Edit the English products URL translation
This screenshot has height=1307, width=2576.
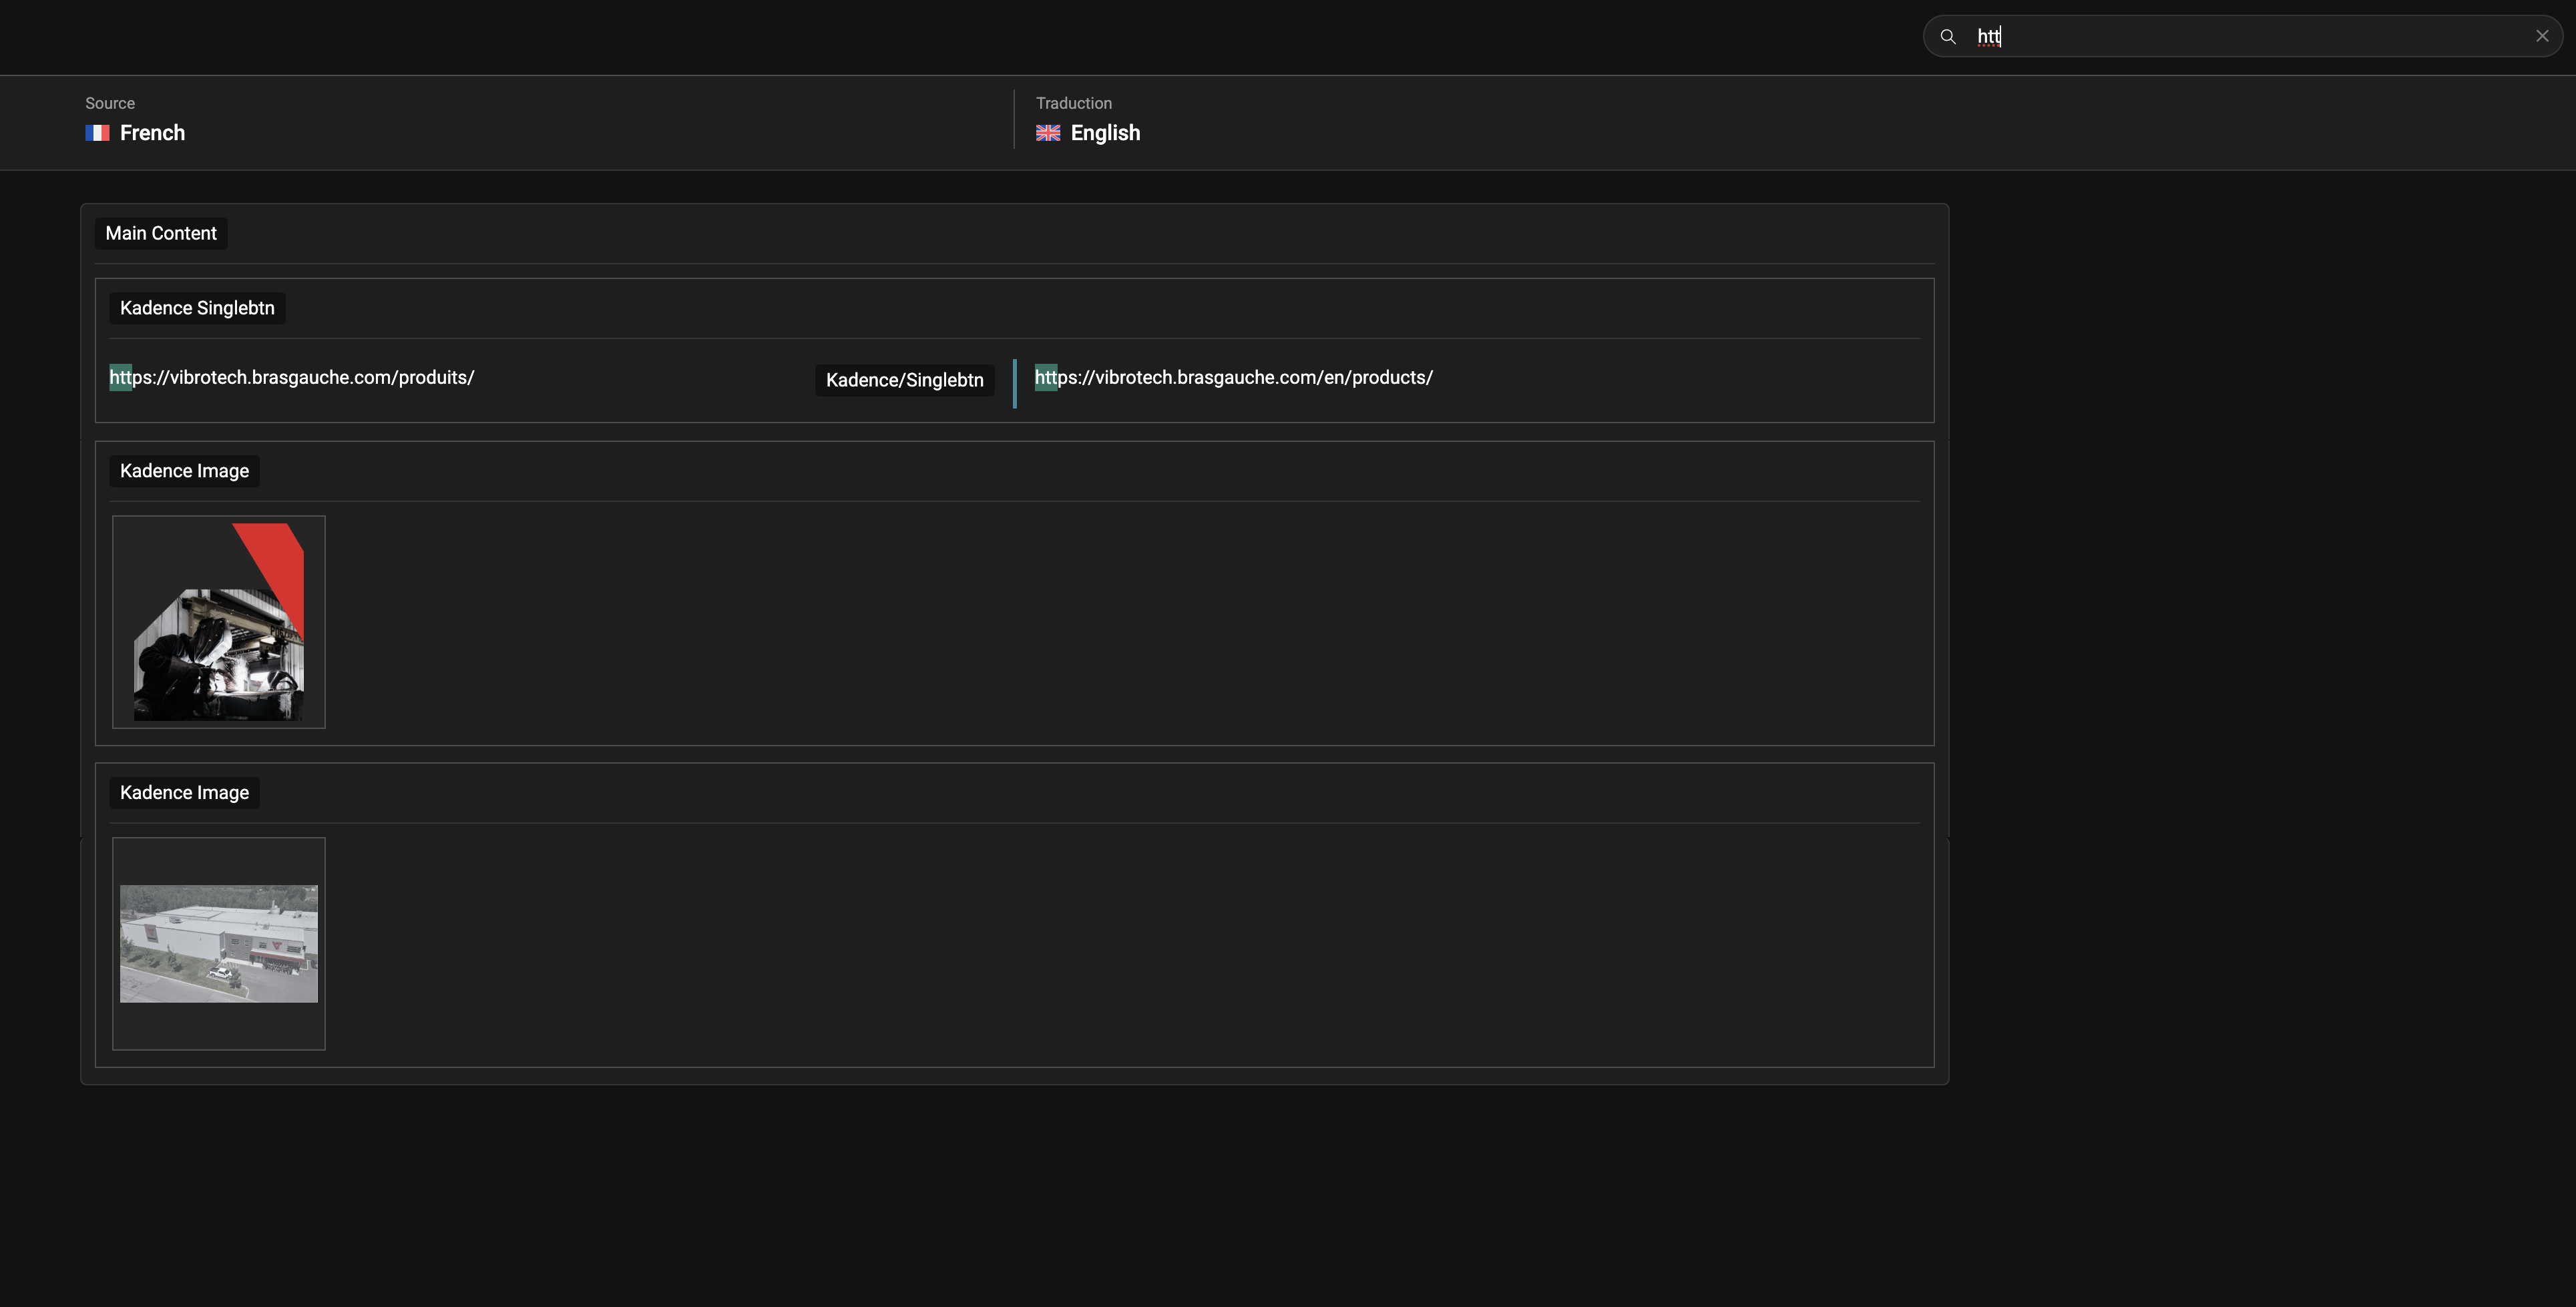point(1234,377)
